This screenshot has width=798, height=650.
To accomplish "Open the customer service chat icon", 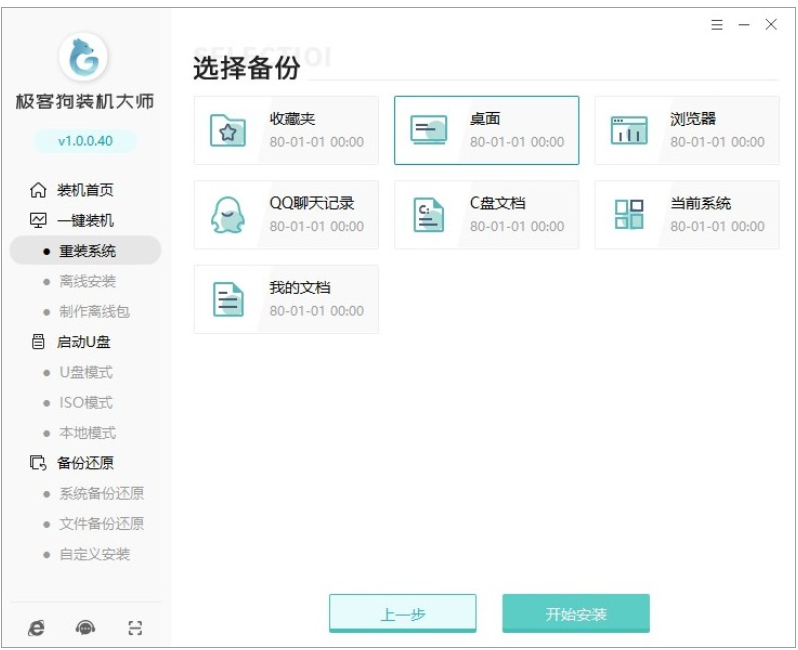I will [x=86, y=627].
